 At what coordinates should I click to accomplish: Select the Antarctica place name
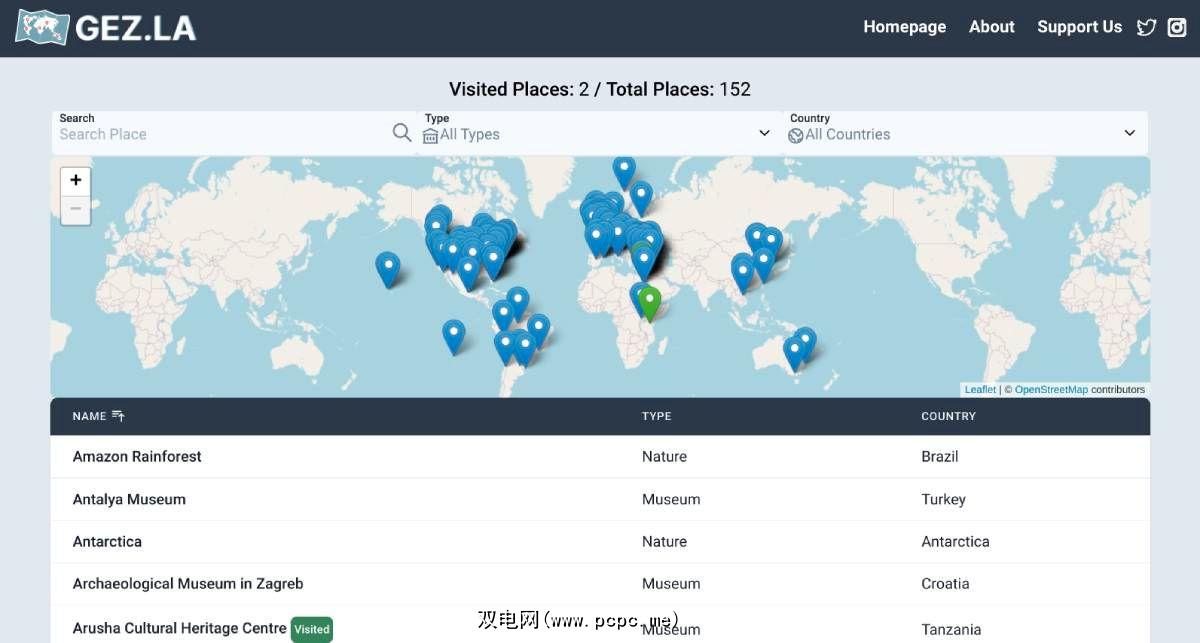(107, 541)
